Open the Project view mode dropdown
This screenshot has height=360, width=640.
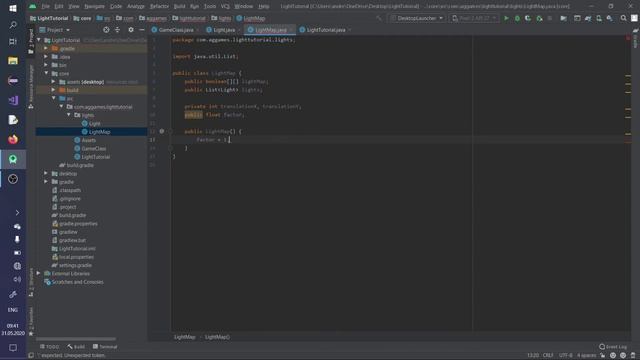55,30
